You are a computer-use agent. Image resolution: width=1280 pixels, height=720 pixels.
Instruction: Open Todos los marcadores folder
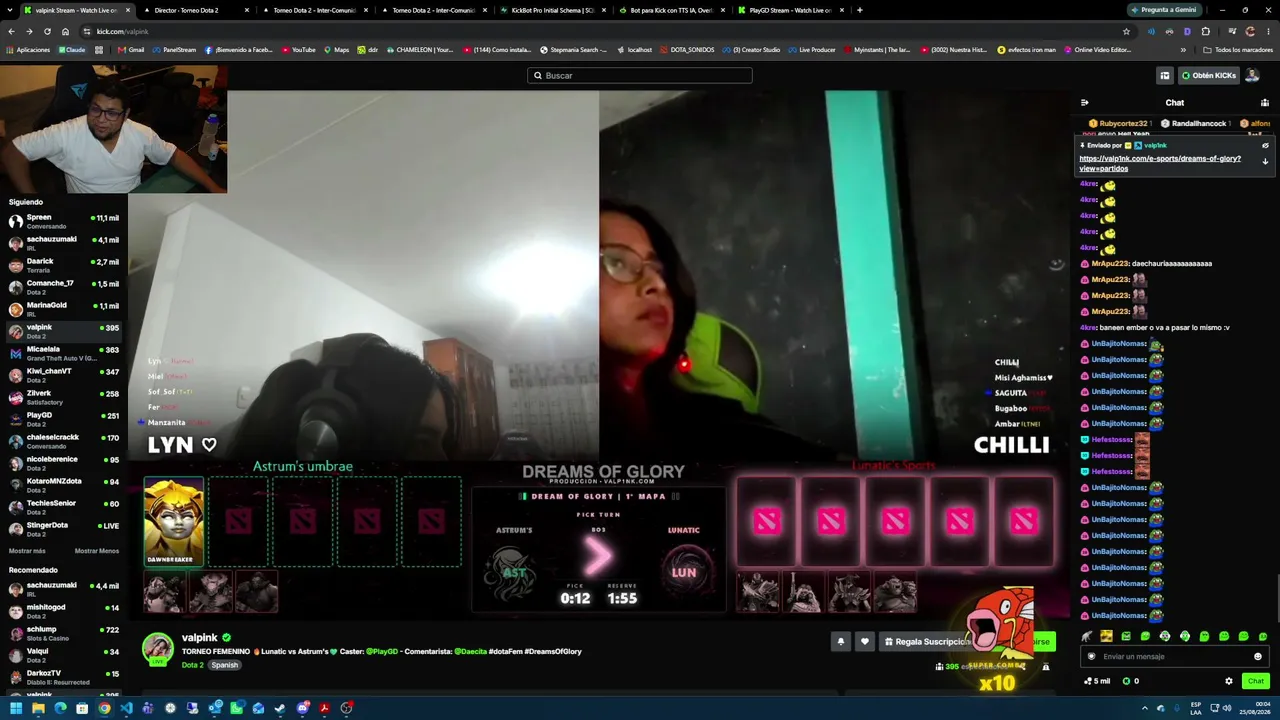[x=1238, y=49]
